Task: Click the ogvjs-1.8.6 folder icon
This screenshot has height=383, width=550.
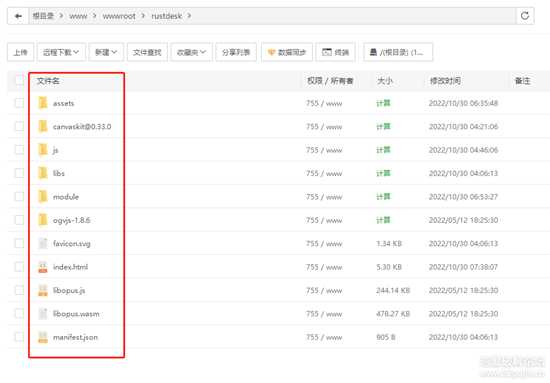Action: 43,220
